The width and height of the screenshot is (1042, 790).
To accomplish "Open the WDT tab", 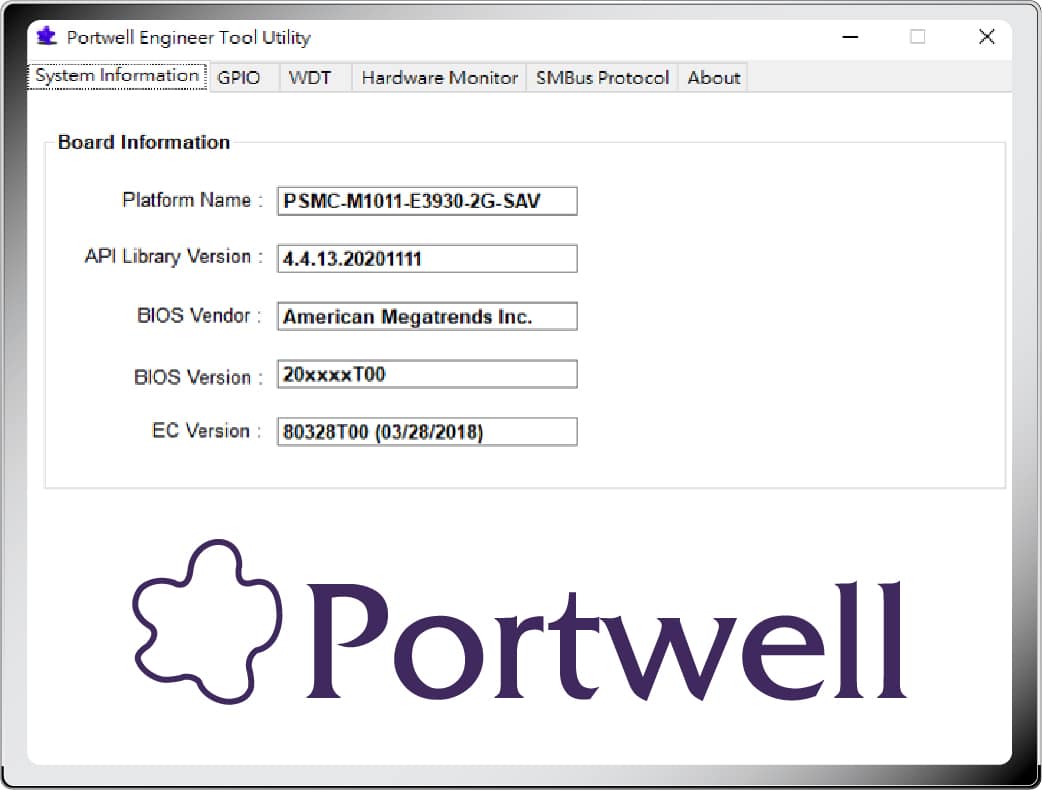I will pos(308,76).
